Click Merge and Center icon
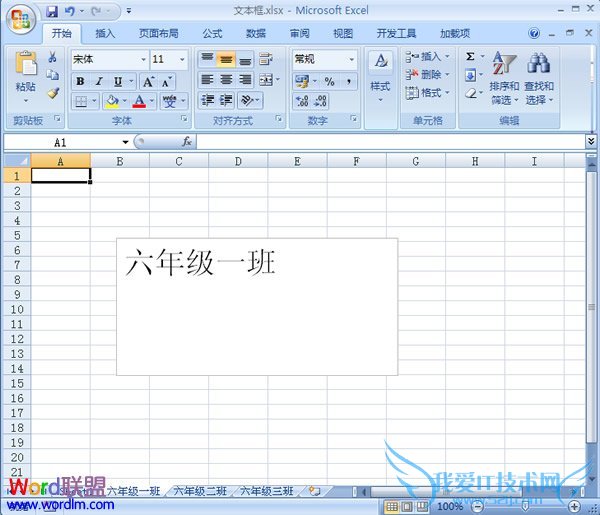Viewport: 600px width, 515px height. [266, 80]
